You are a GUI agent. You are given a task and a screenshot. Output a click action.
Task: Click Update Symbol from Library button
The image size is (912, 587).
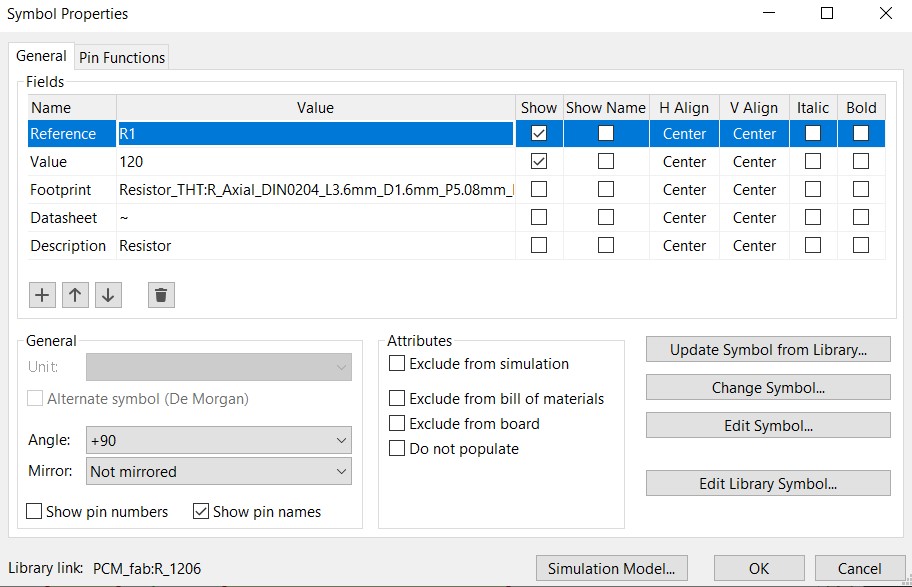(x=767, y=350)
